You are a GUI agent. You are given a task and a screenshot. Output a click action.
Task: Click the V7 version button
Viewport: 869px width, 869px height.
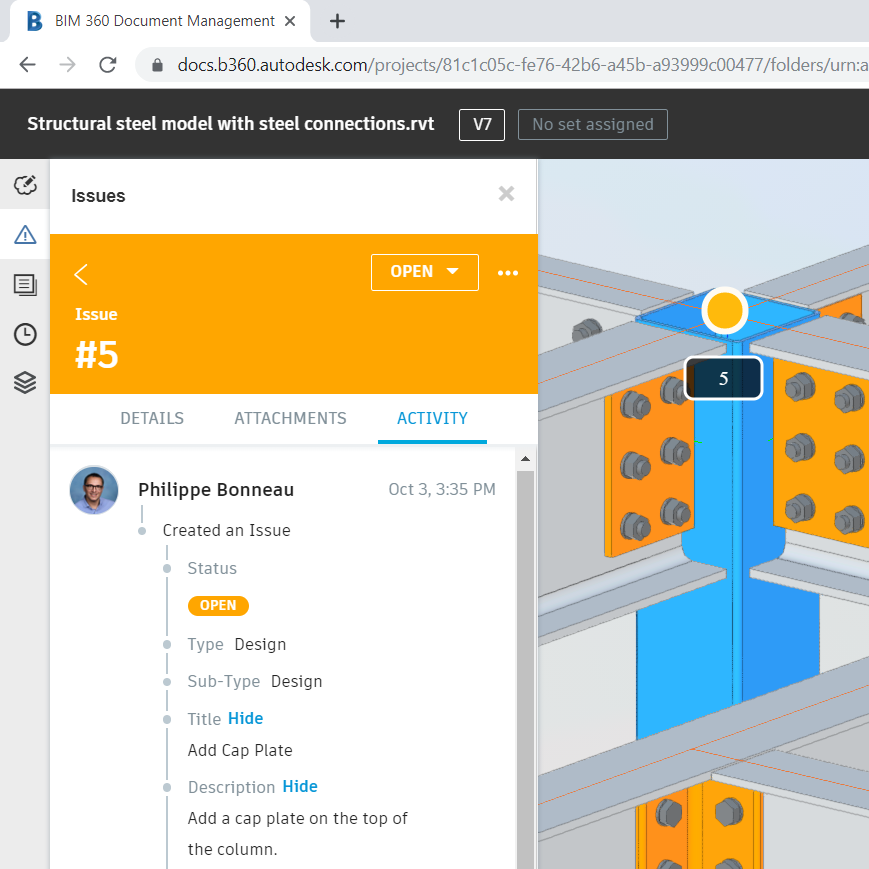[482, 124]
